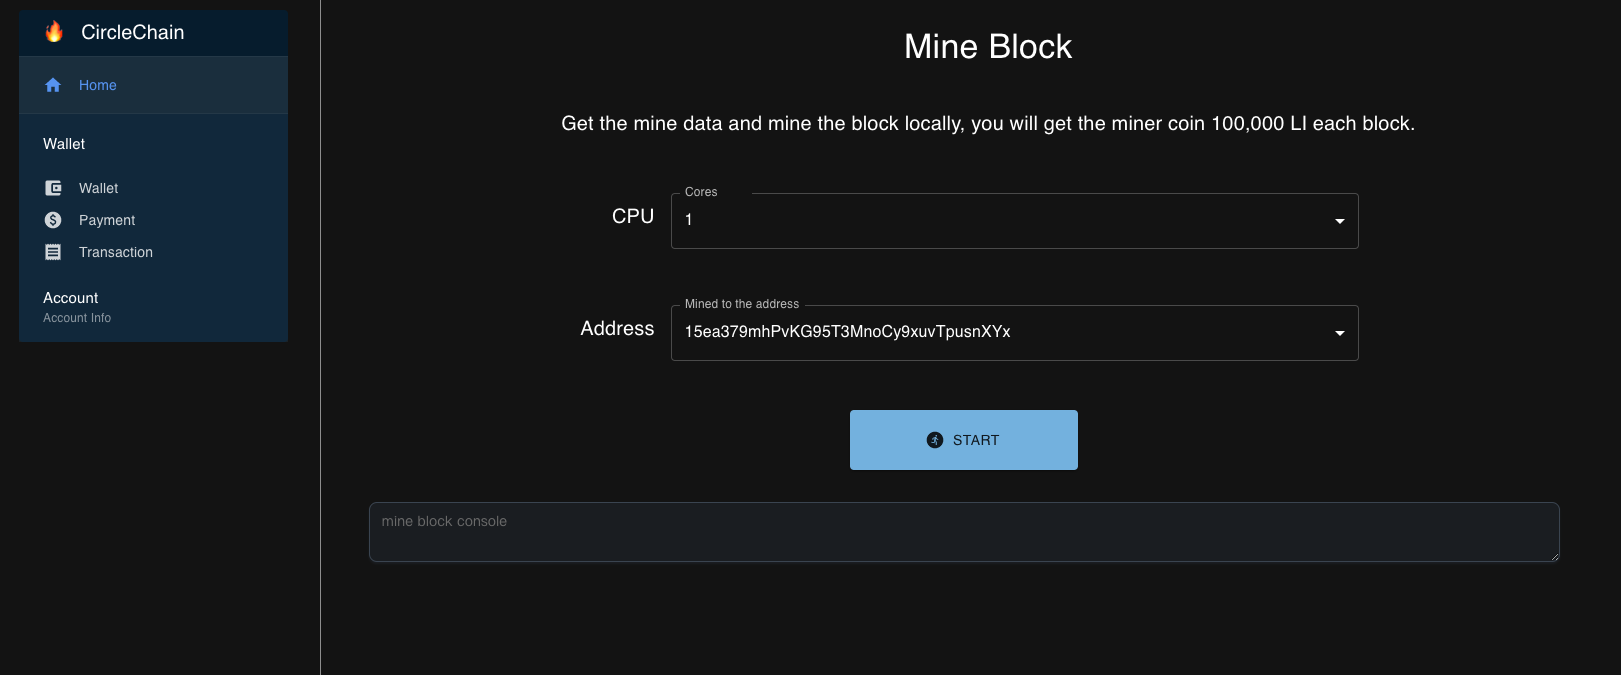The height and width of the screenshot is (675, 1621).
Task: Click the selected mining address text
Action: 847,332
